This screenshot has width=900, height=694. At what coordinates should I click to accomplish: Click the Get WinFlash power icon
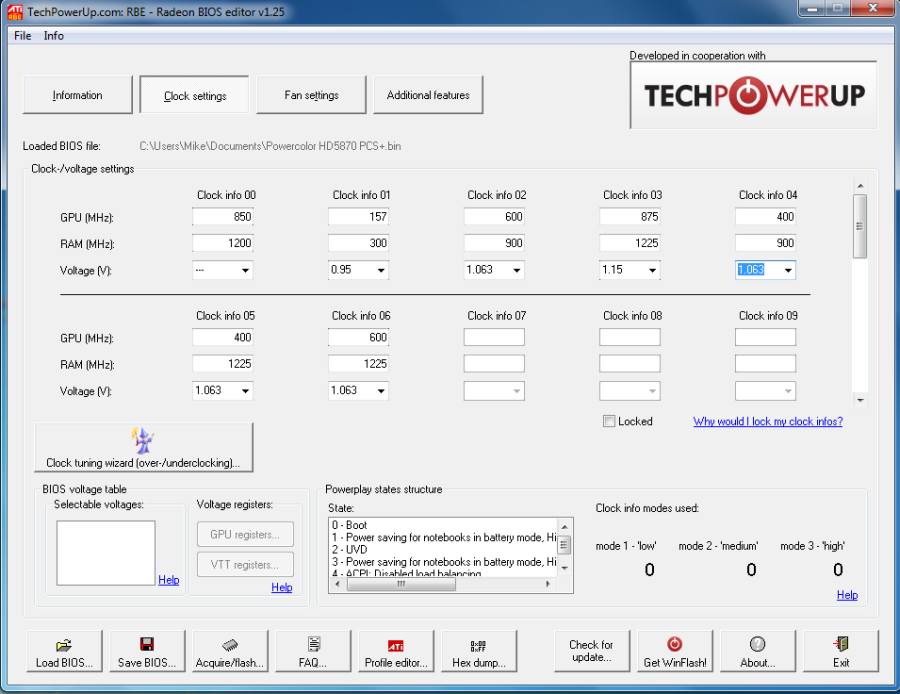coord(674,643)
